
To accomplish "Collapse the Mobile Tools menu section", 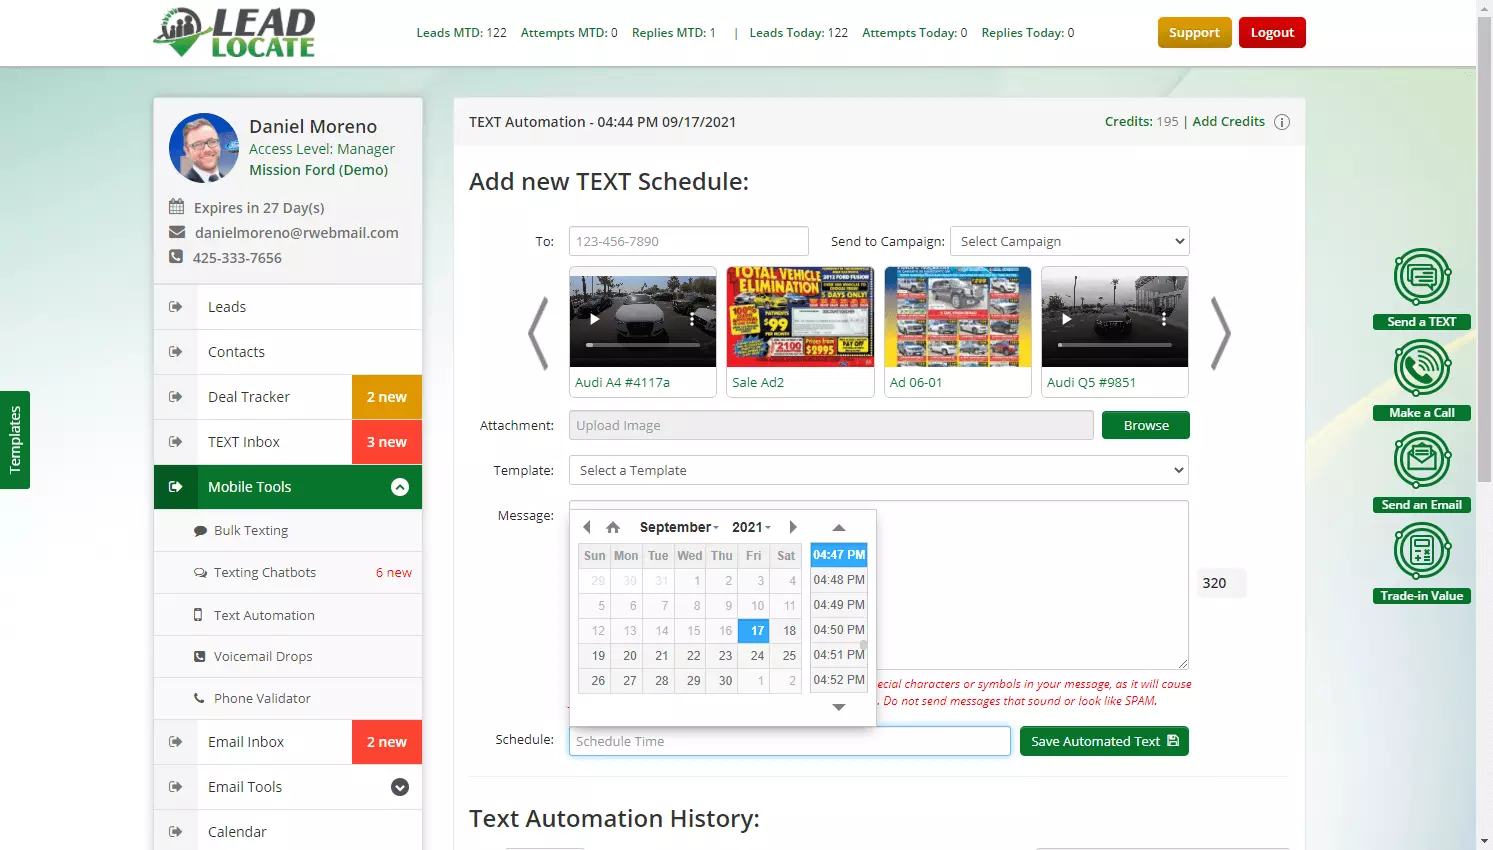I will pos(400,487).
